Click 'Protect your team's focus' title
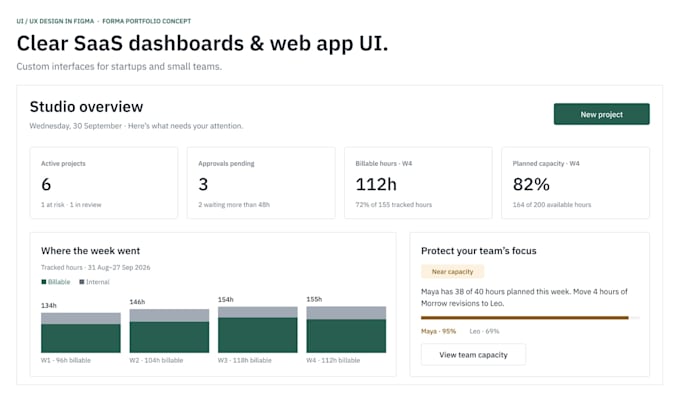 [479, 251]
